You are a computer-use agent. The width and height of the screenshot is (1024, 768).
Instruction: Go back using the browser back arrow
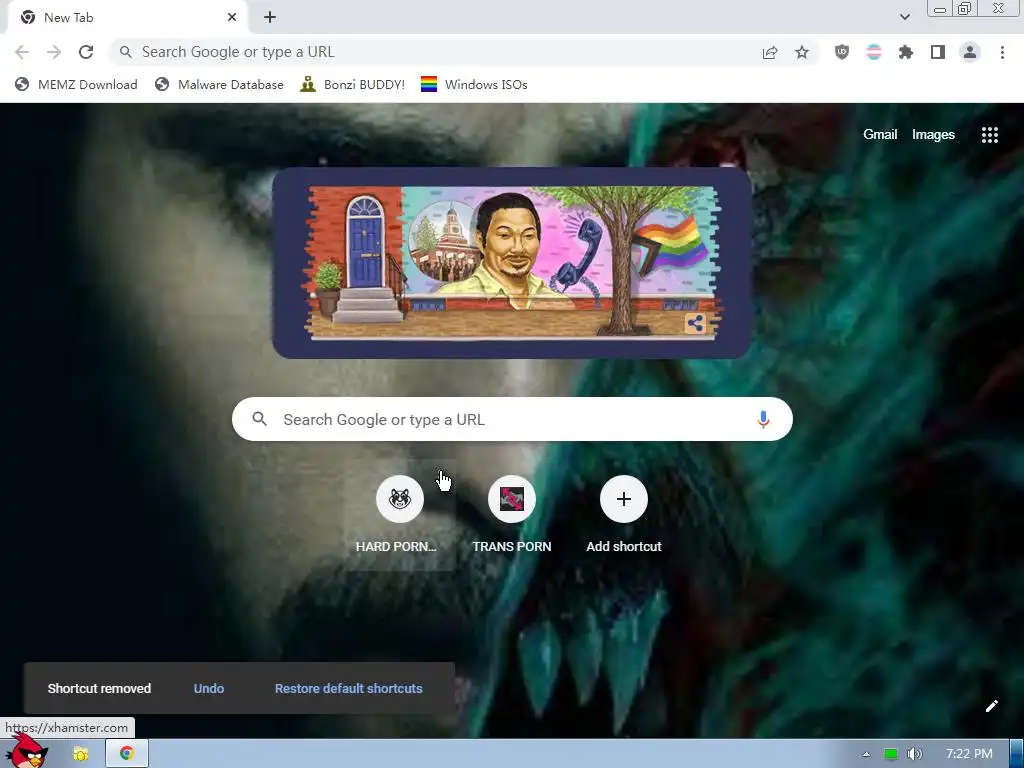(22, 52)
